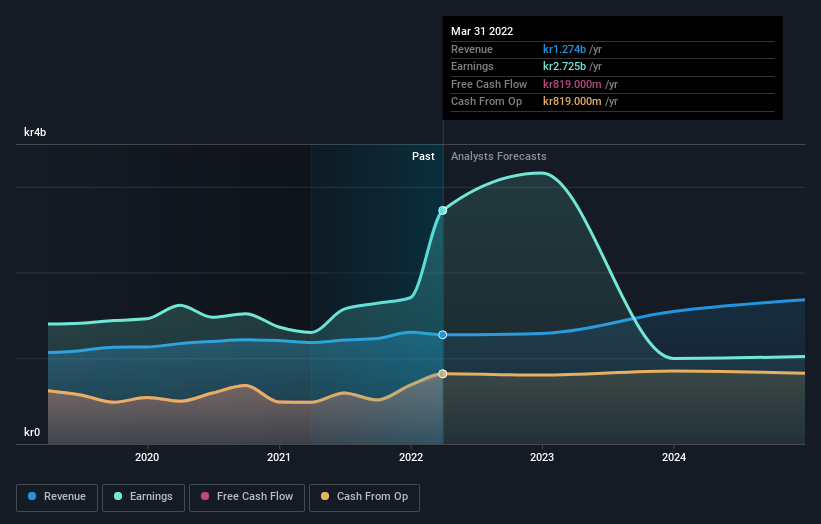821x524 pixels.
Task: Select the Earnings data point marker at Mar 2022
Action: 443,210
